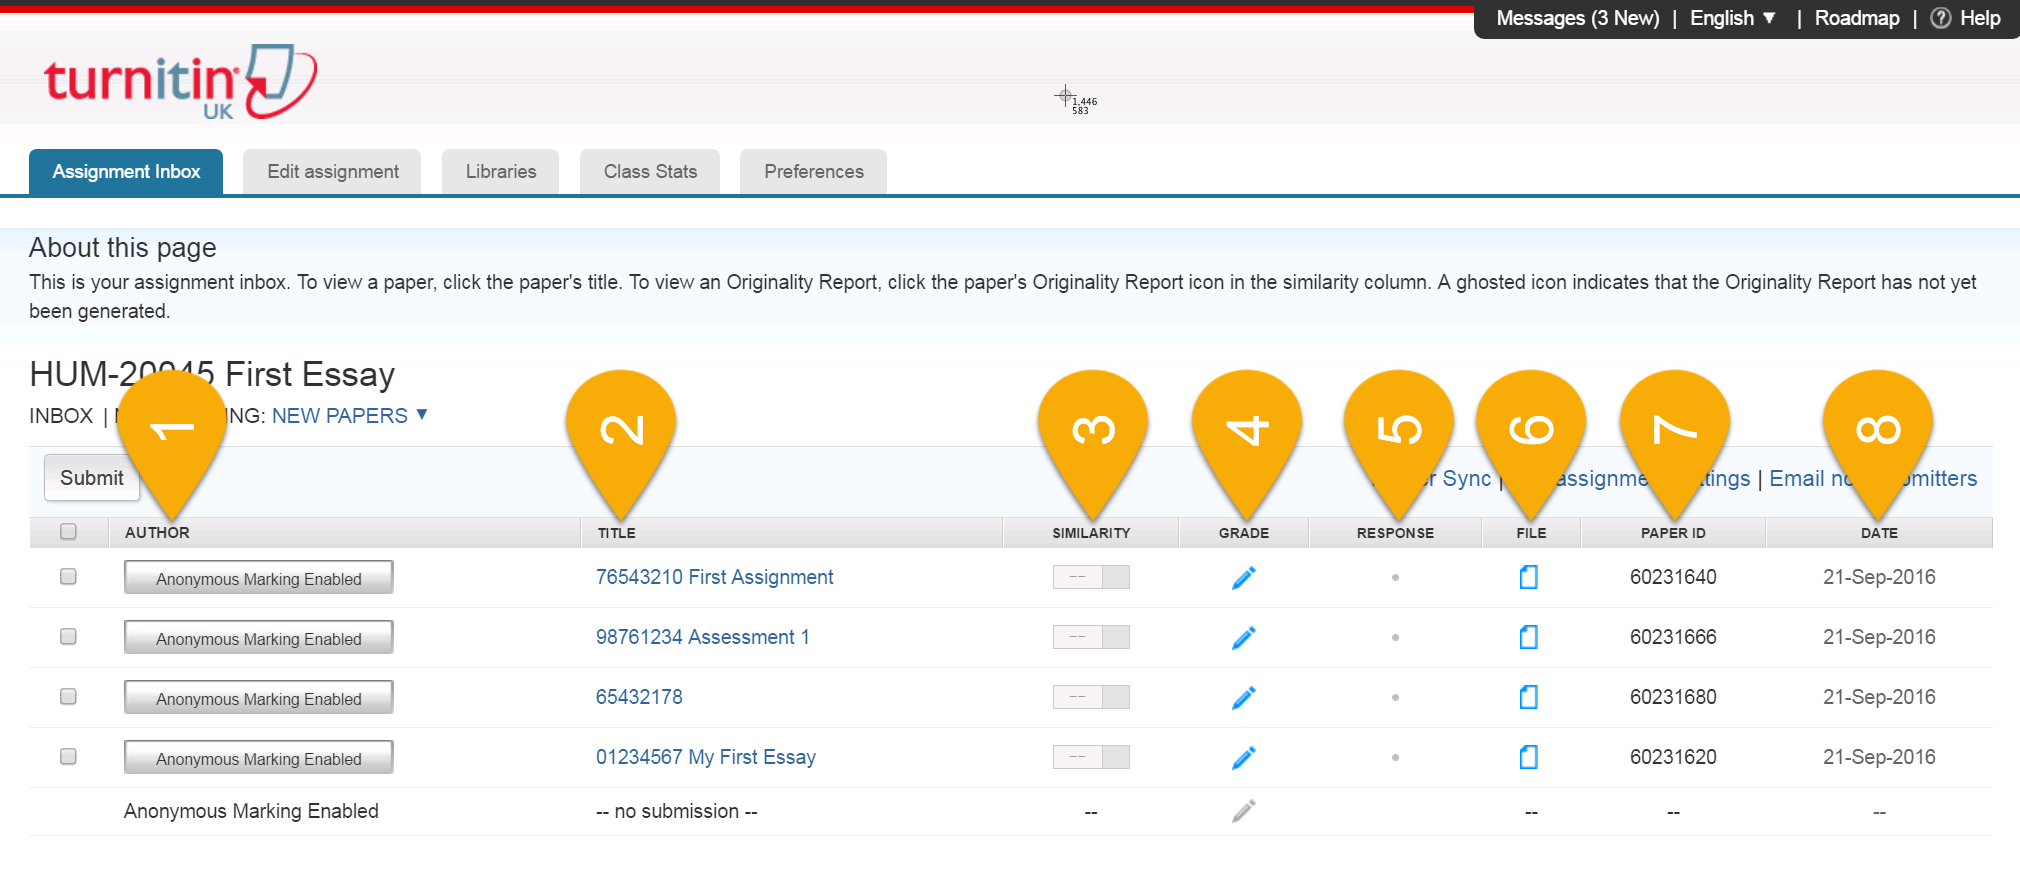Sort by AUTHOR column header
Screen dimensions: 2020x874
157,532
